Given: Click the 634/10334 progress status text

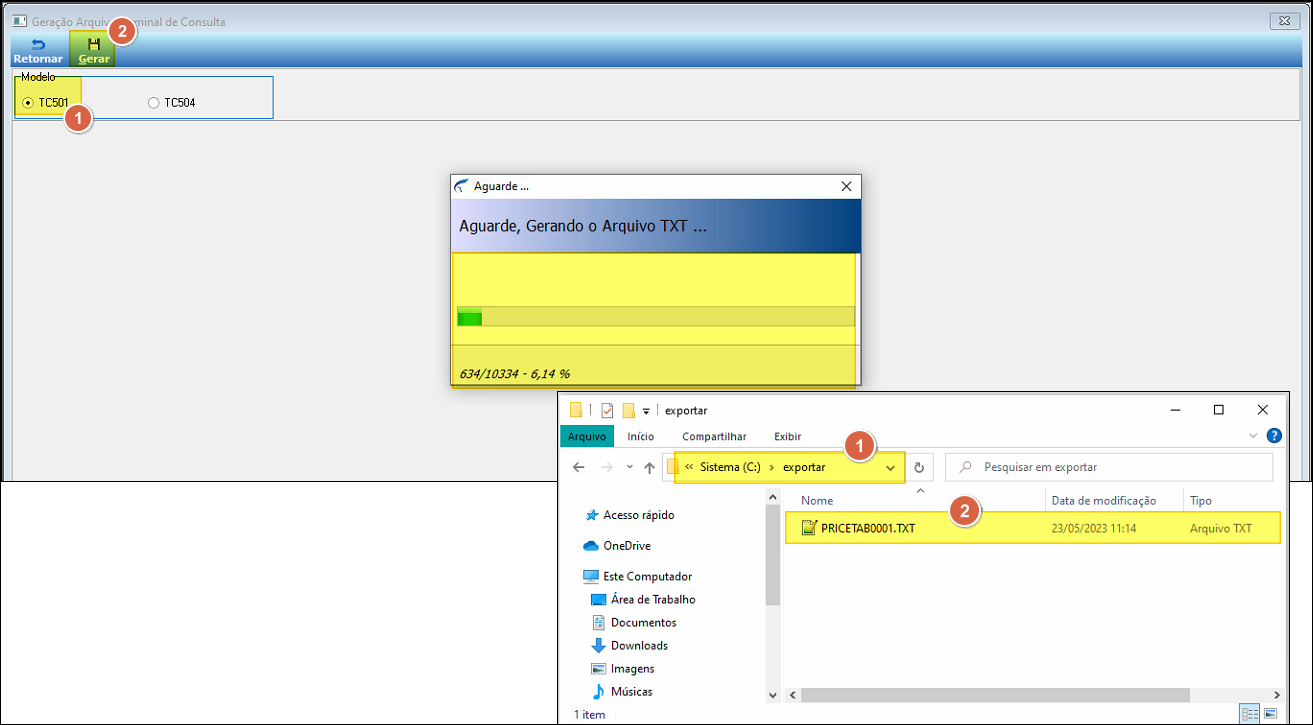Looking at the screenshot, I should point(515,373).
